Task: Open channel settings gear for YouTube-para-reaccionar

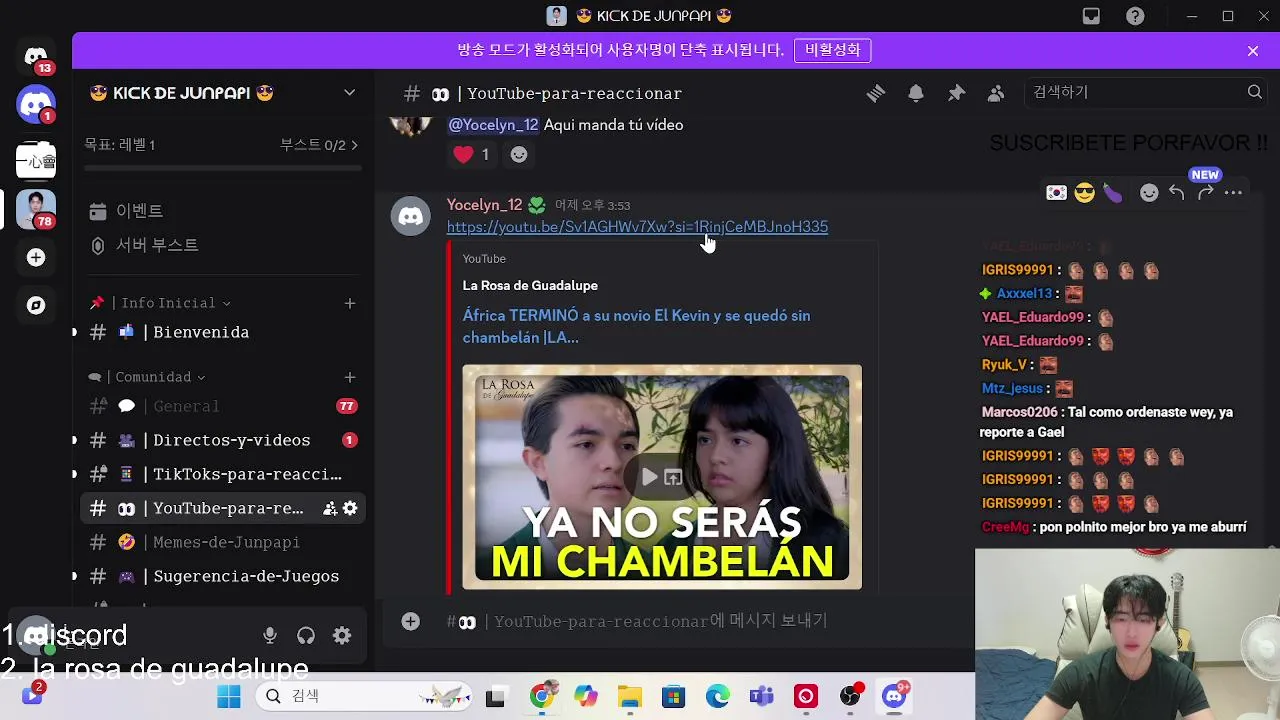Action: point(350,508)
